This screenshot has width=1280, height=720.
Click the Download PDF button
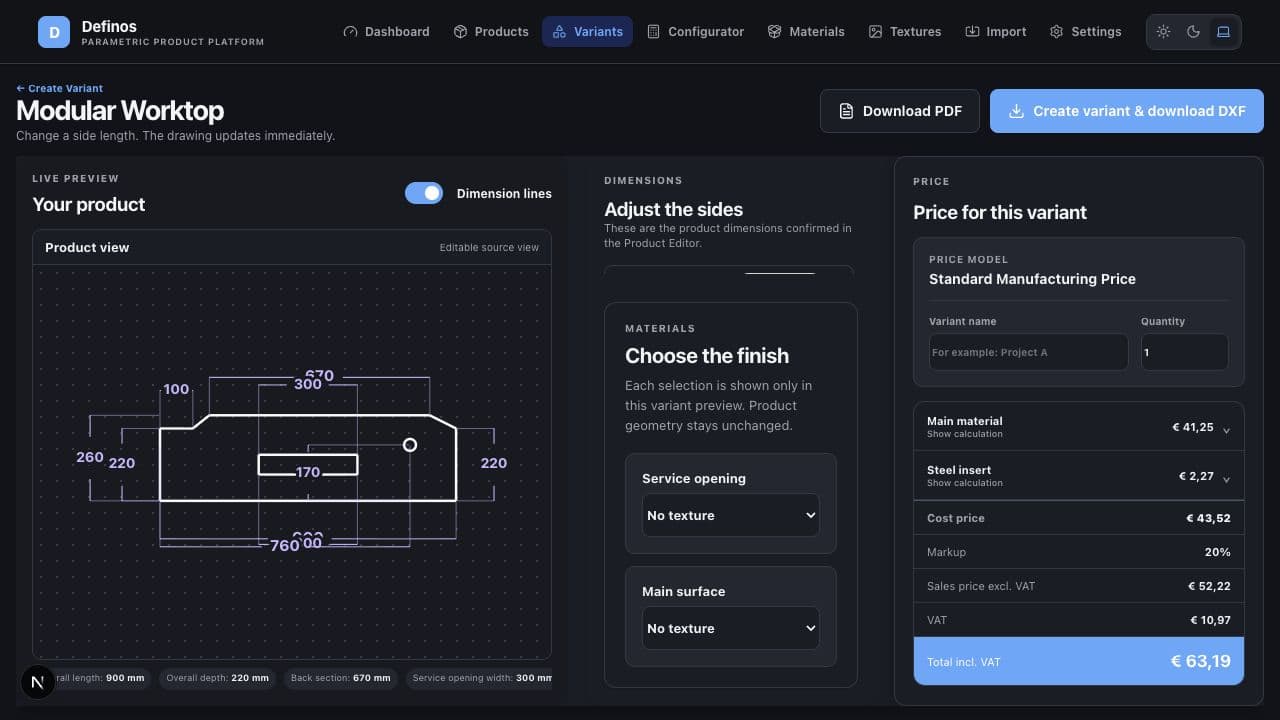pos(900,111)
